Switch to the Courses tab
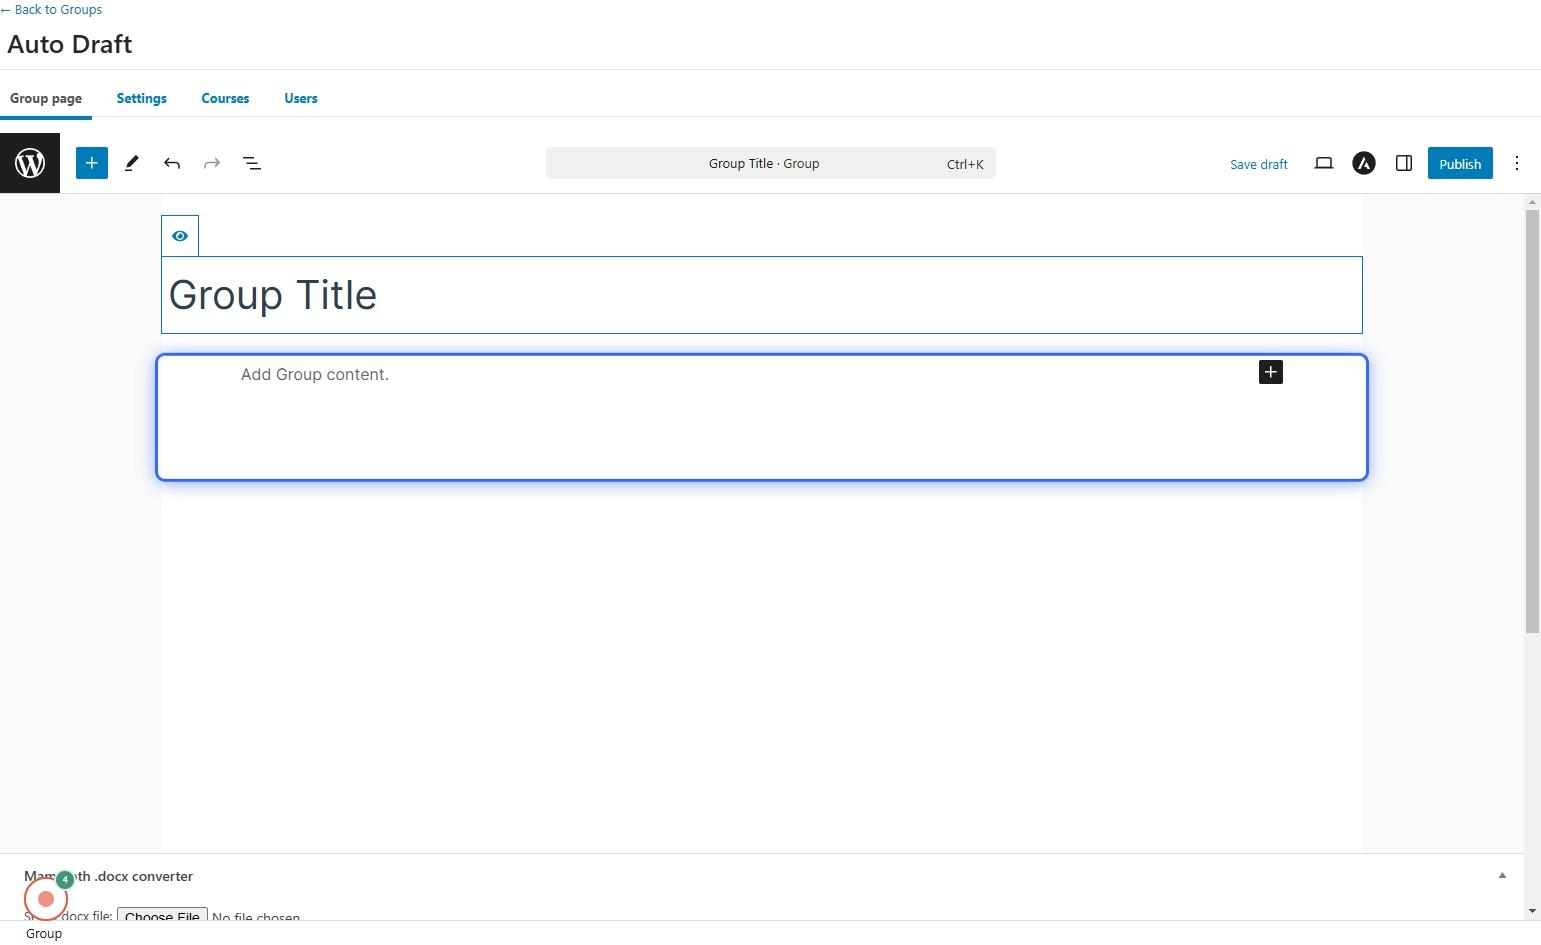Image resolution: width=1541 pixels, height=945 pixels. [x=225, y=98]
